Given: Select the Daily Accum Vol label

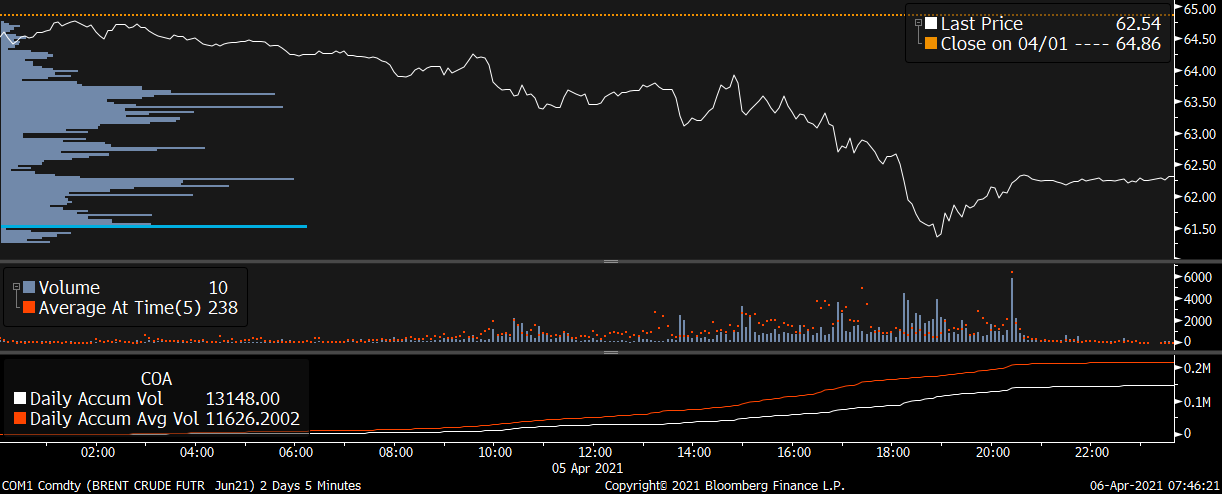Looking at the screenshot, I should 96,398.
